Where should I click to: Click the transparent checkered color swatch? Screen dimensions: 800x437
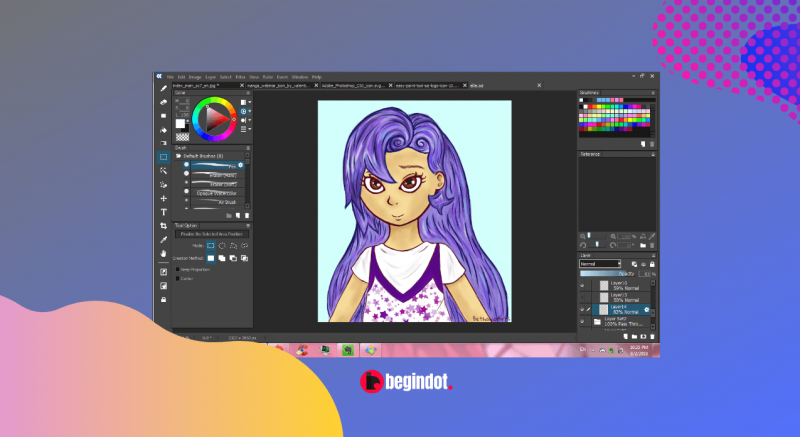(x=182, y=137)
